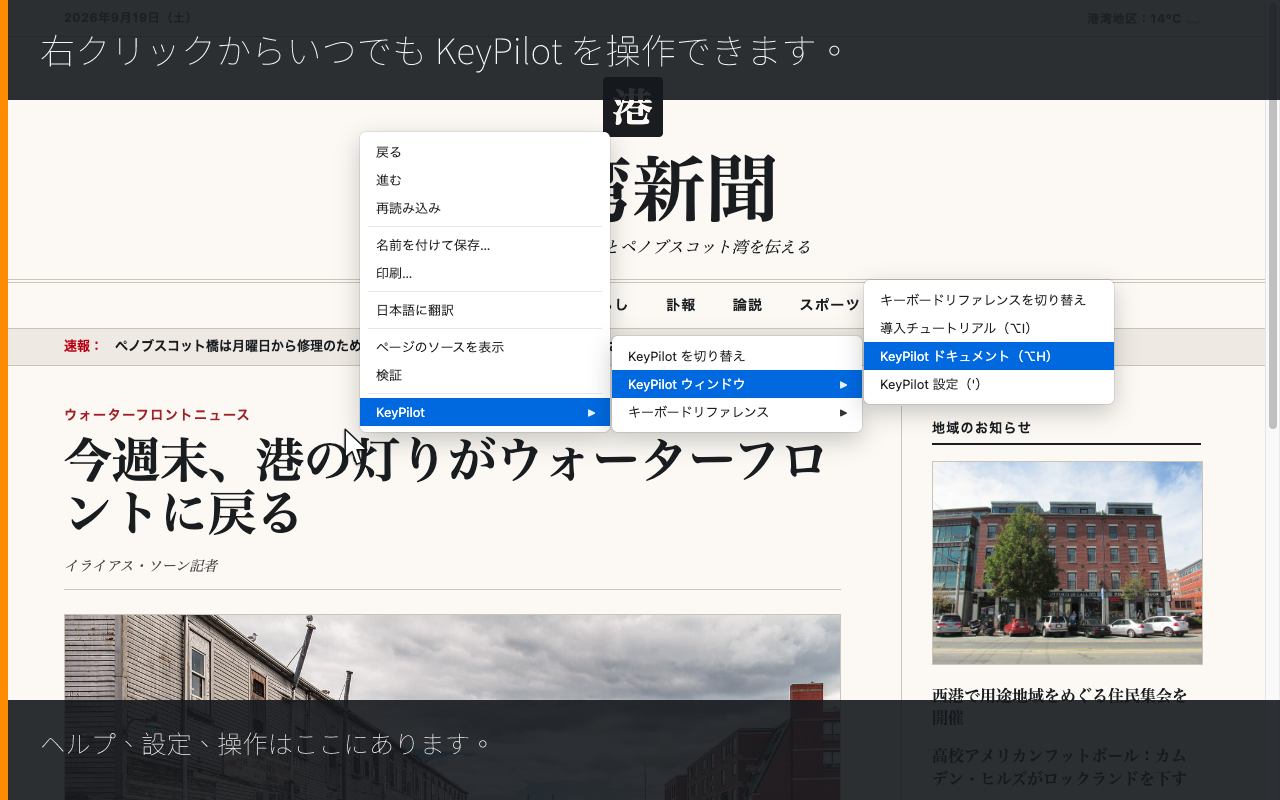1280x800 pixels.
Task: Click the waterfront article main photo
Action: [x=452, y=707]
